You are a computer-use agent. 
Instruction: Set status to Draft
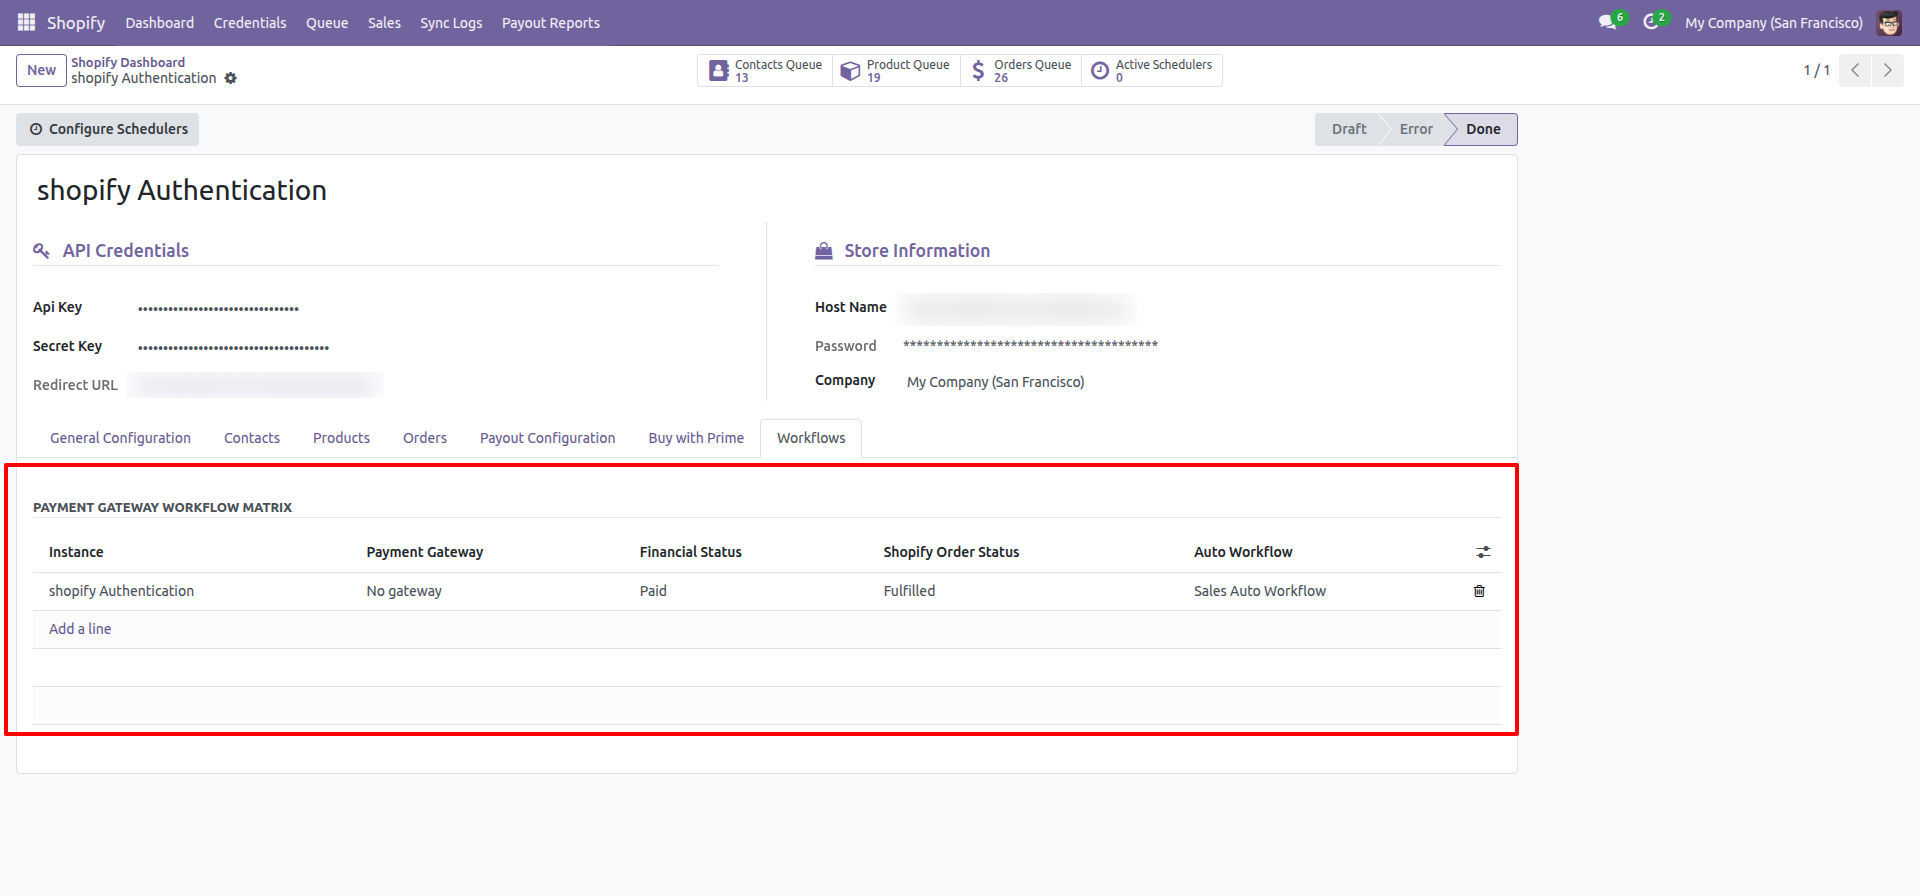(x=1348, y=129)
